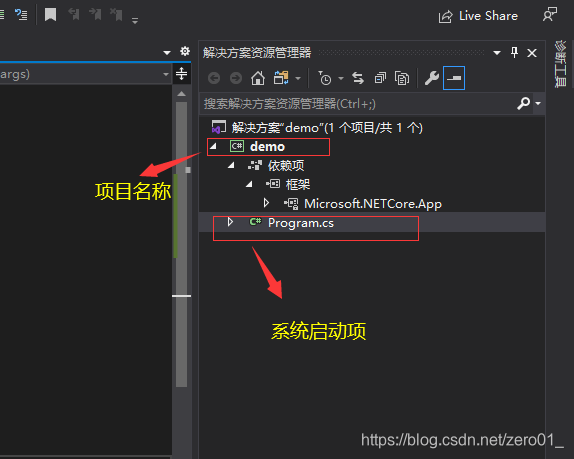The width and height of the screenshot is (574, 459).
Task: Click the editor settings gear icon
Action: point(185,51)
